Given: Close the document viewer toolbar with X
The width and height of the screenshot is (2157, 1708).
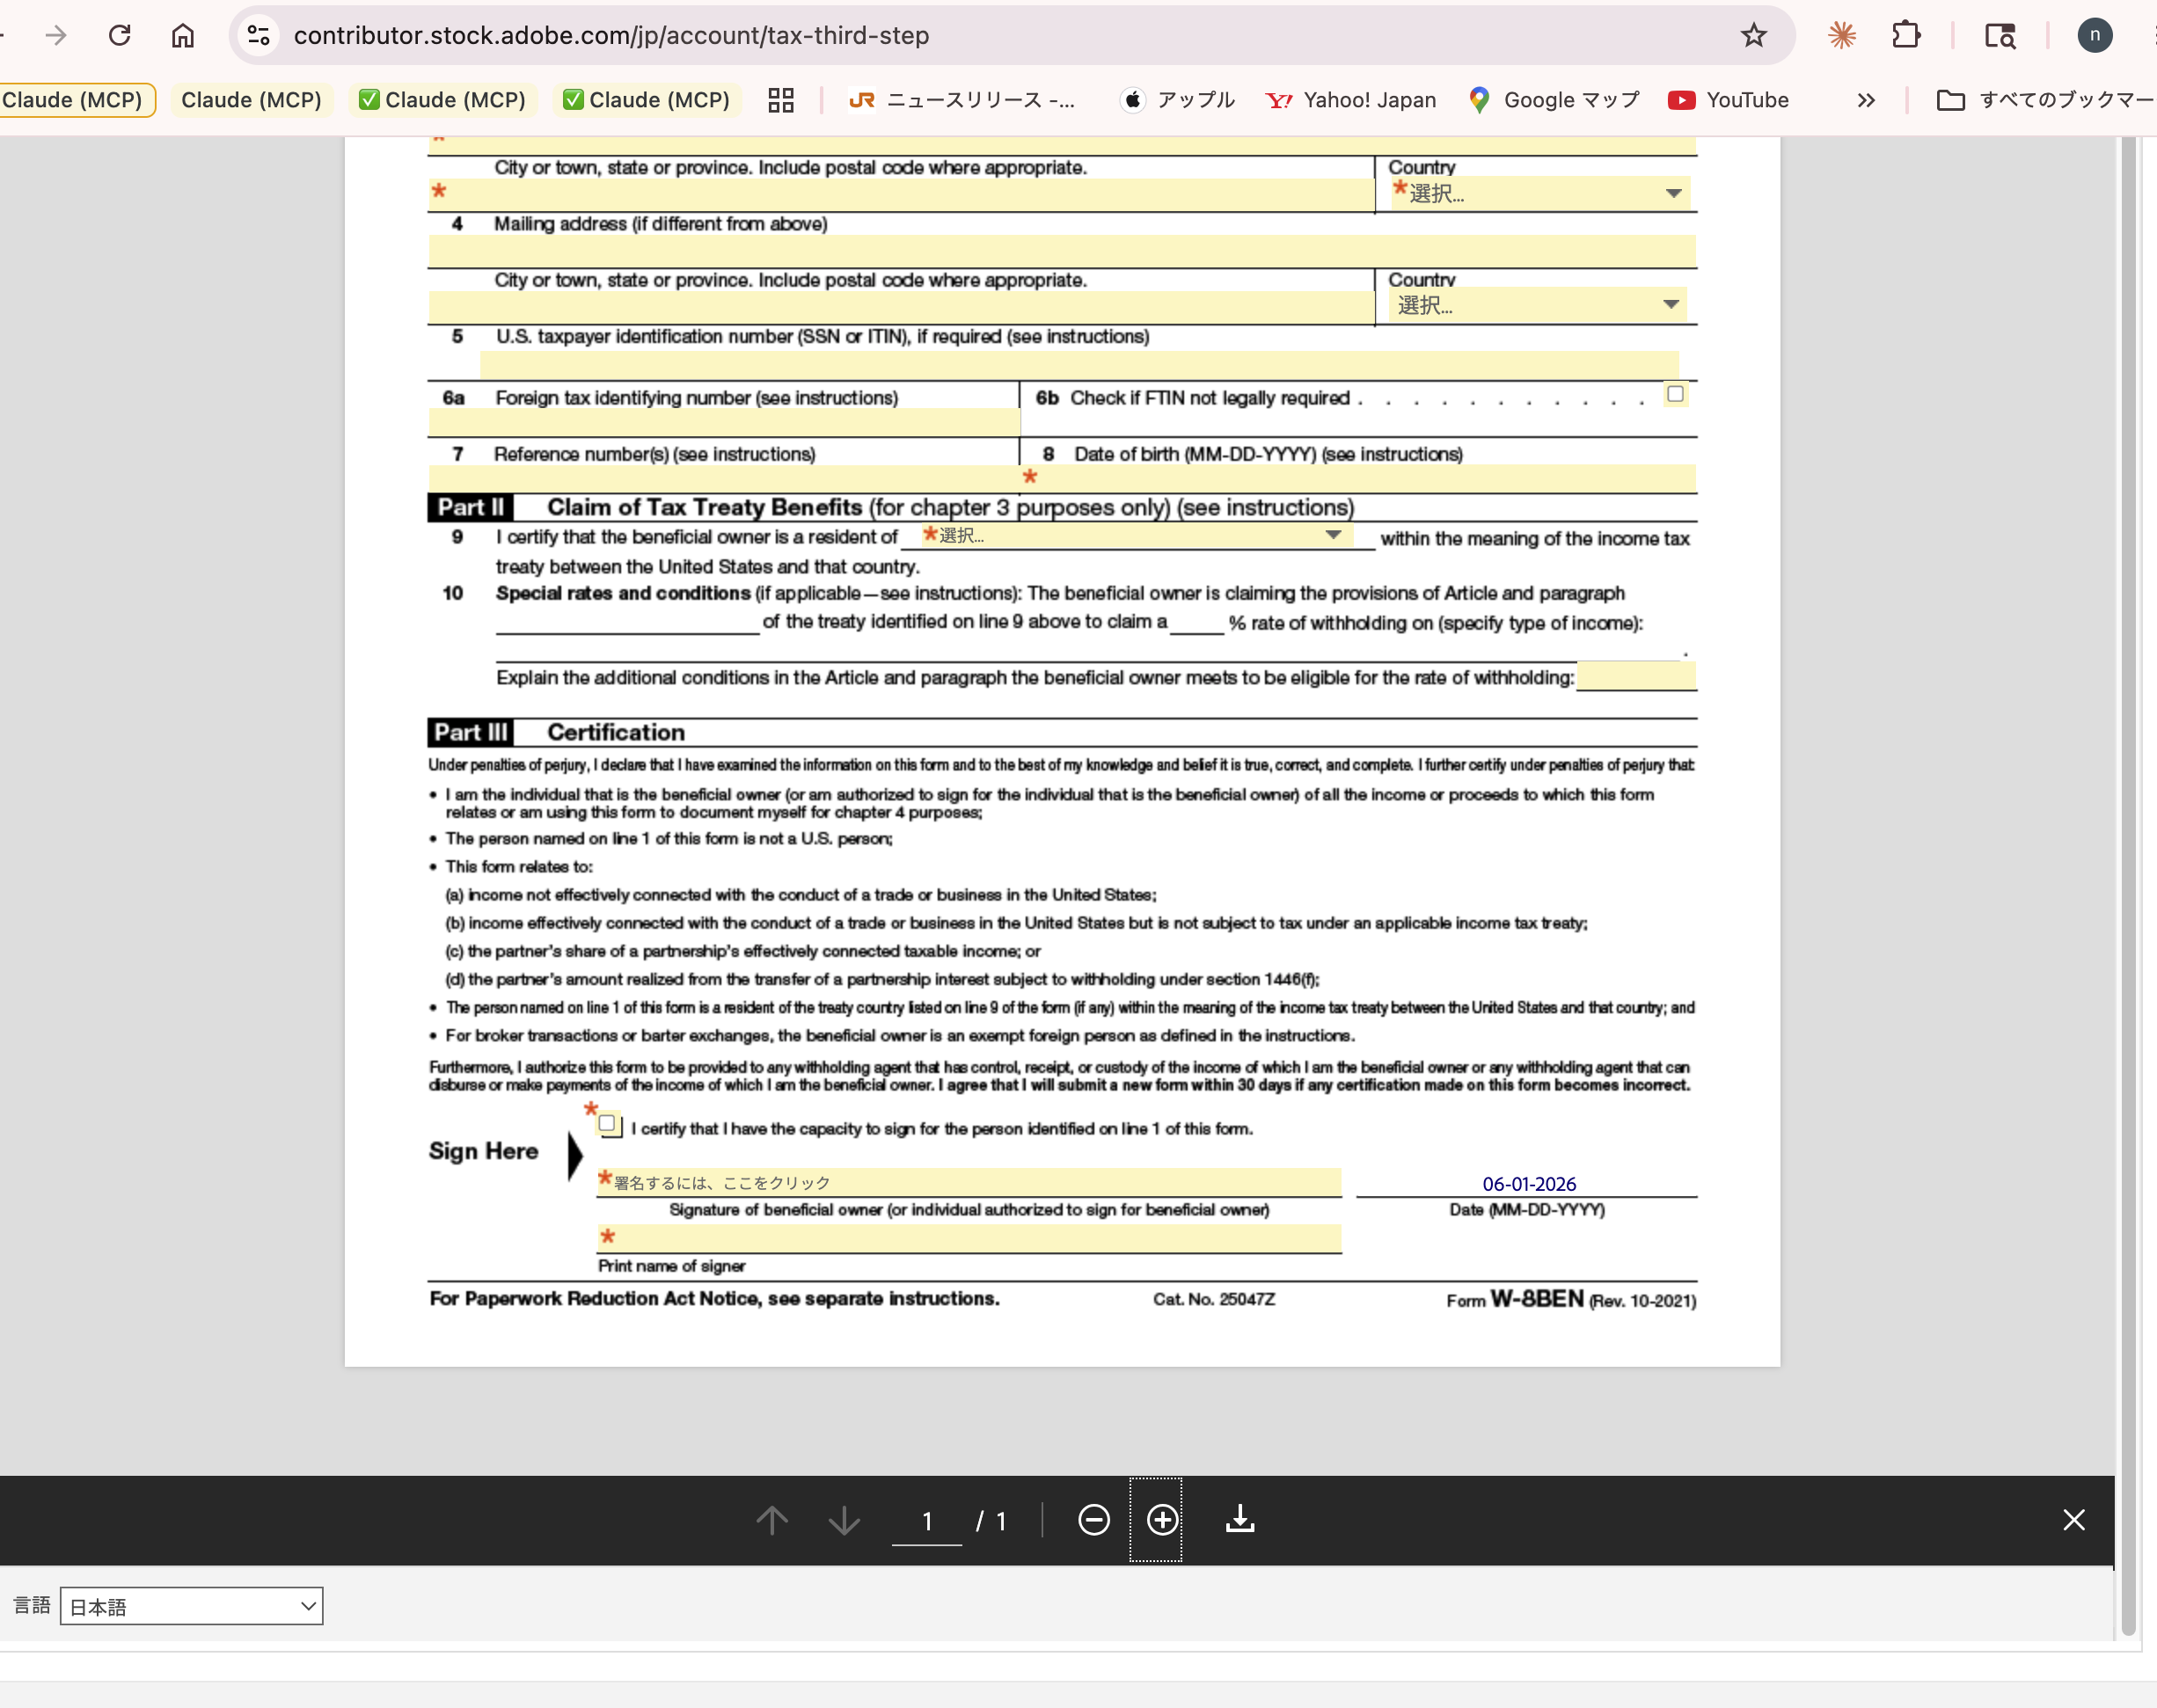Looking at the screenshot, I should [x=2073, y=1520].
